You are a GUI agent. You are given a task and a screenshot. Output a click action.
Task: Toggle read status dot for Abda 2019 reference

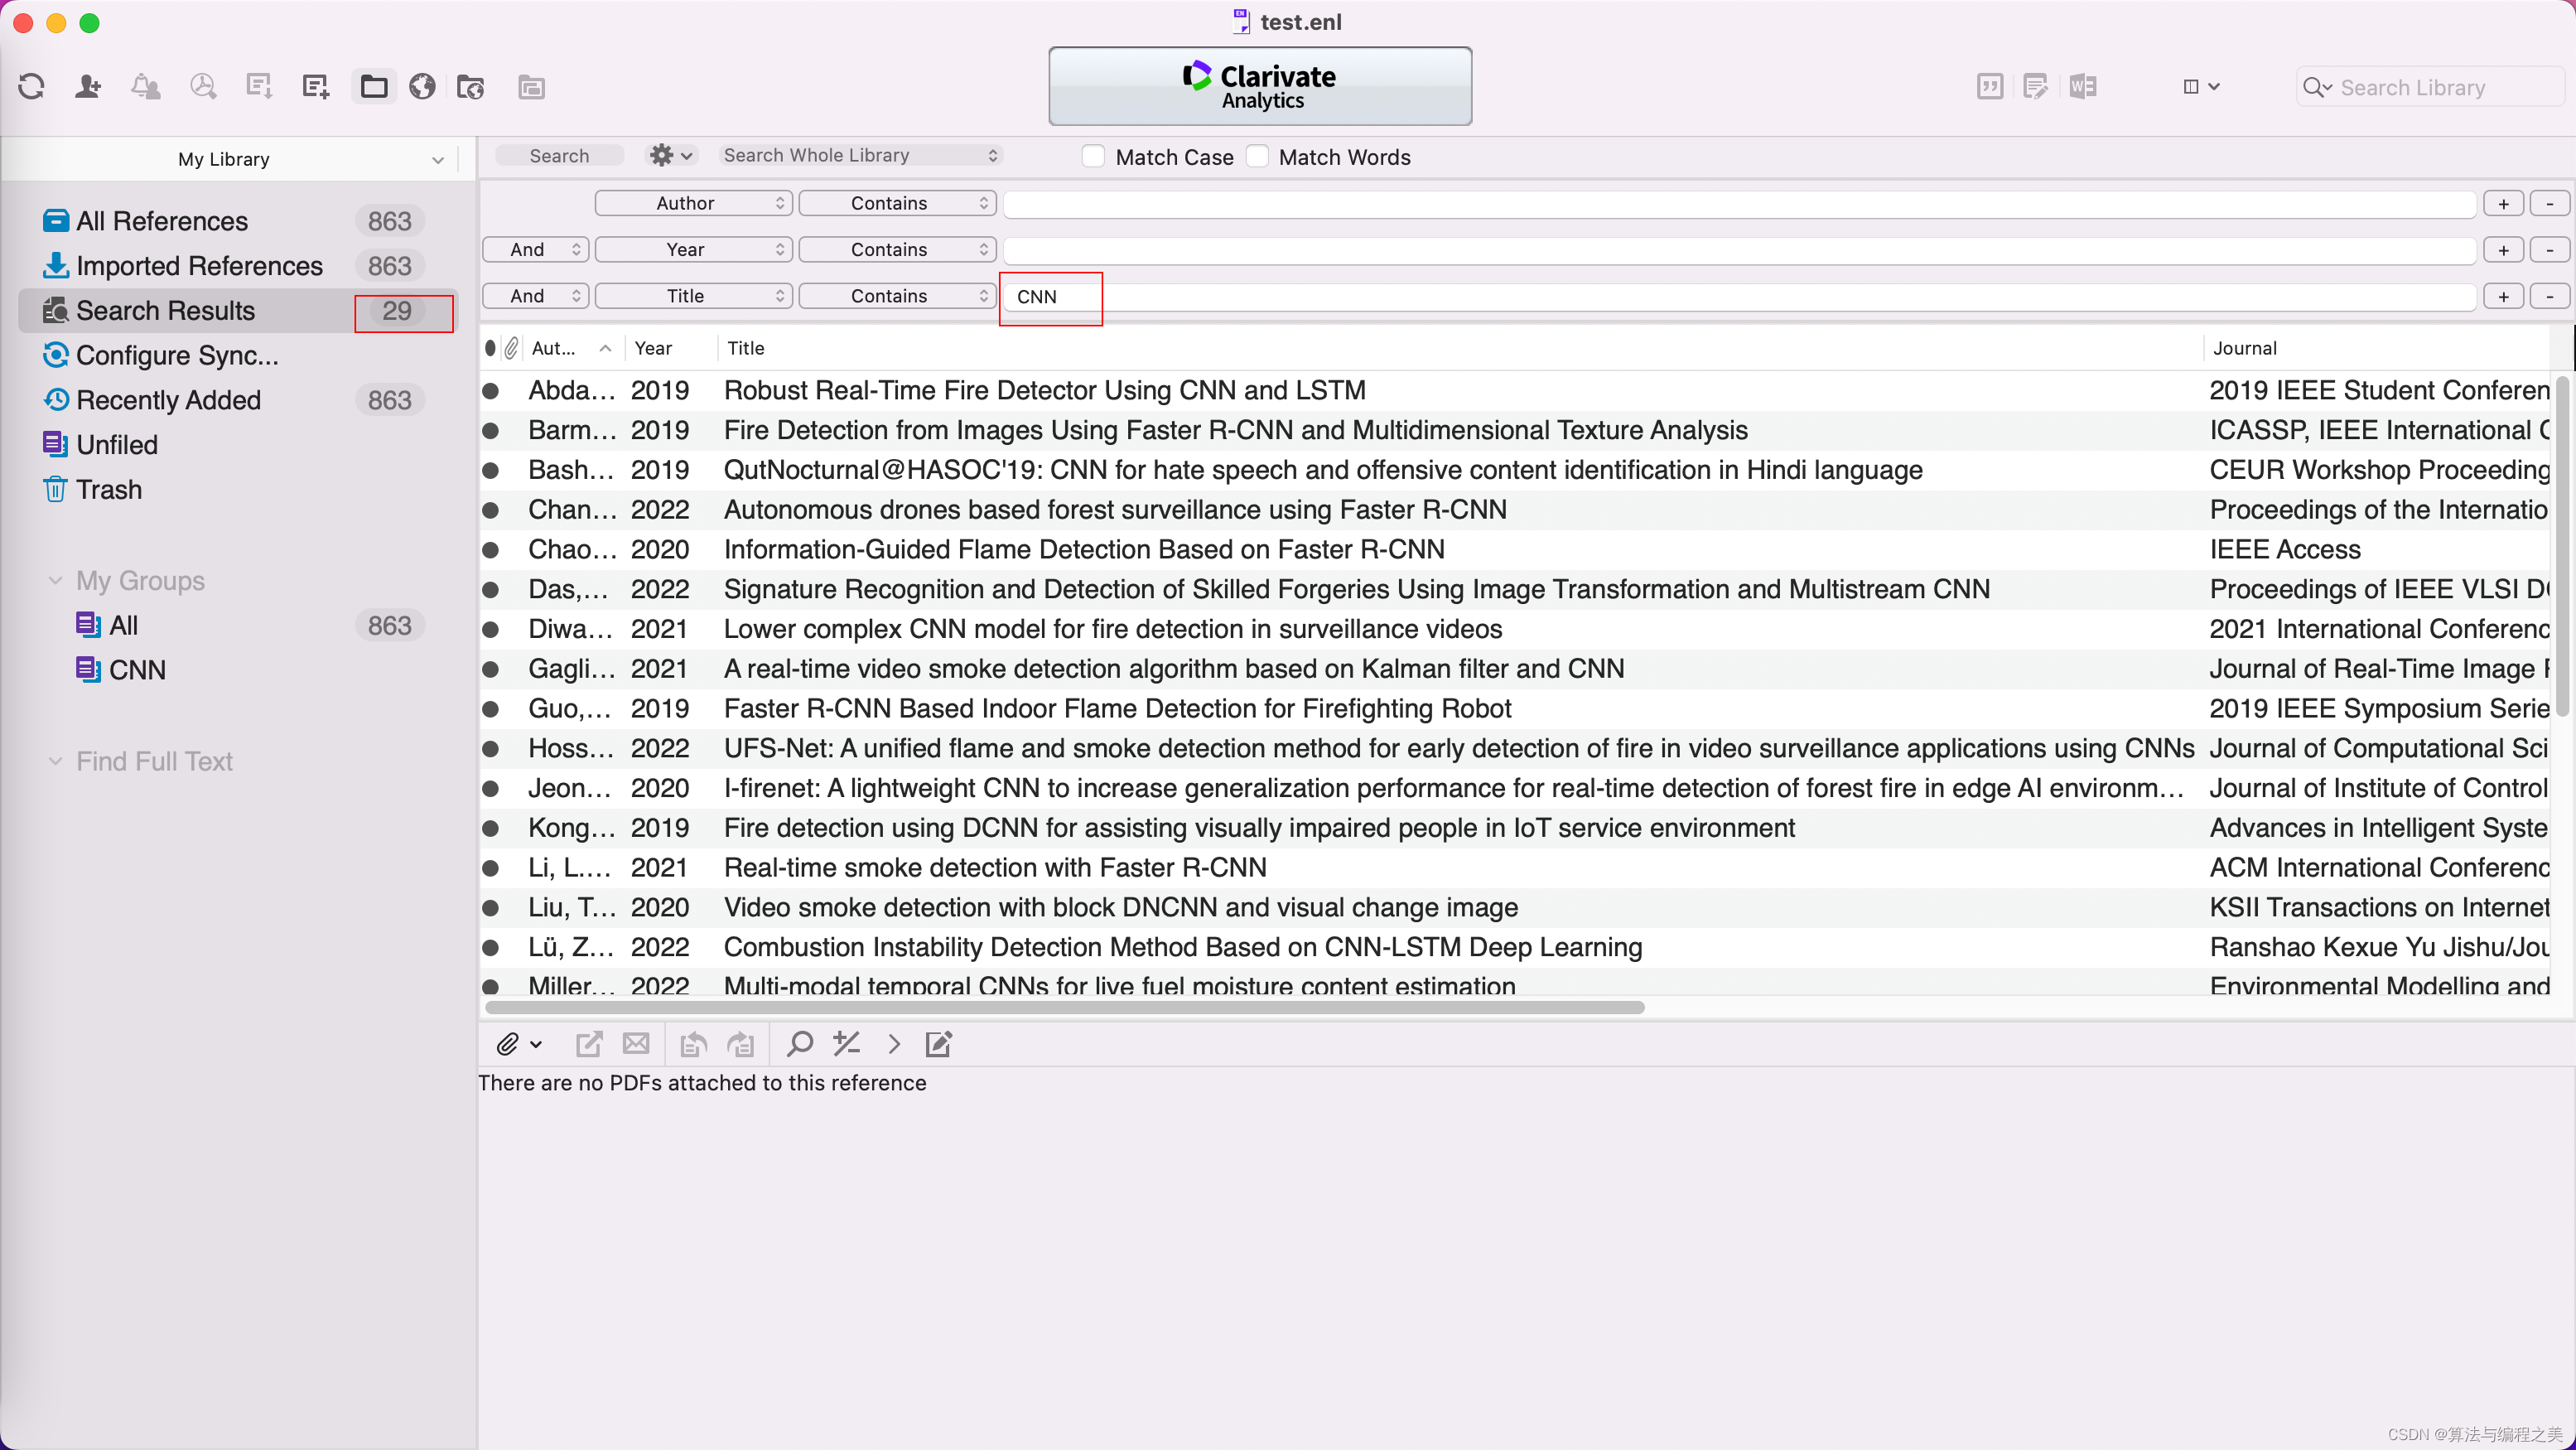[x=491, y=391]
